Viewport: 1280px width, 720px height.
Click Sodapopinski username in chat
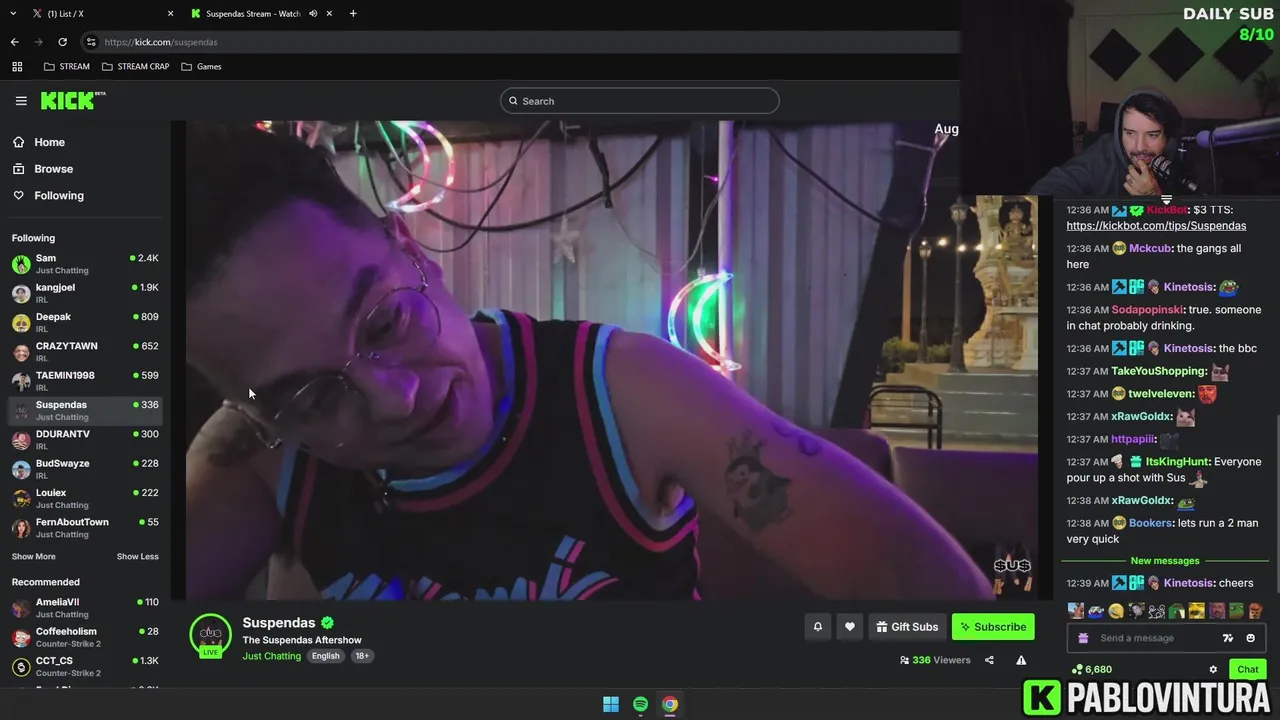(x=1147, y=310)
